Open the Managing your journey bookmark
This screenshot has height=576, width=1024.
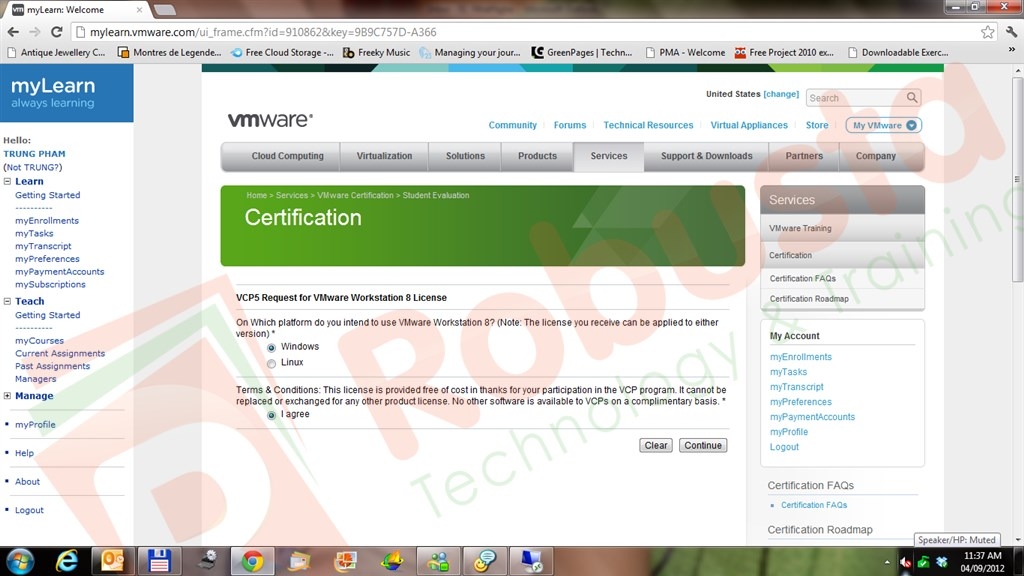[470, 52]
